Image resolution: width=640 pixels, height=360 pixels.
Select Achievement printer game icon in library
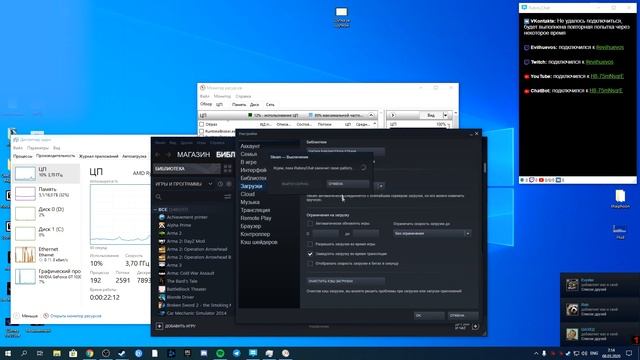pyautogui.click(x=162, y=217)
